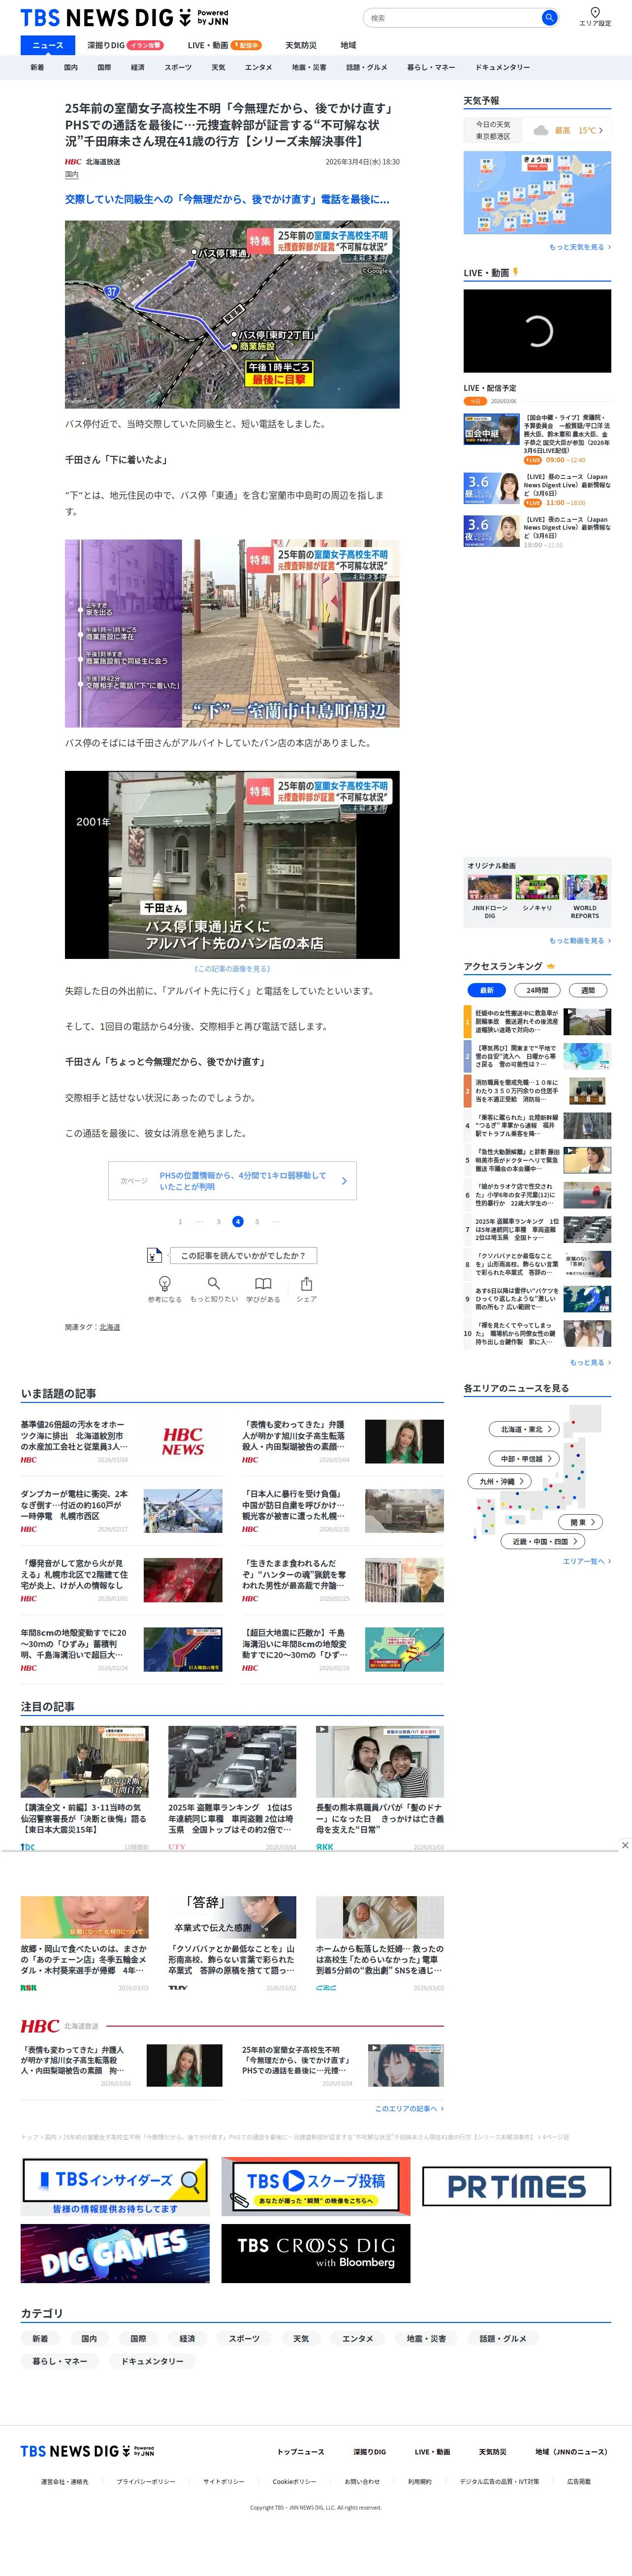Close the ad with the X icon
Screen dimensions: 632x2576
(x=625, y=1845)
